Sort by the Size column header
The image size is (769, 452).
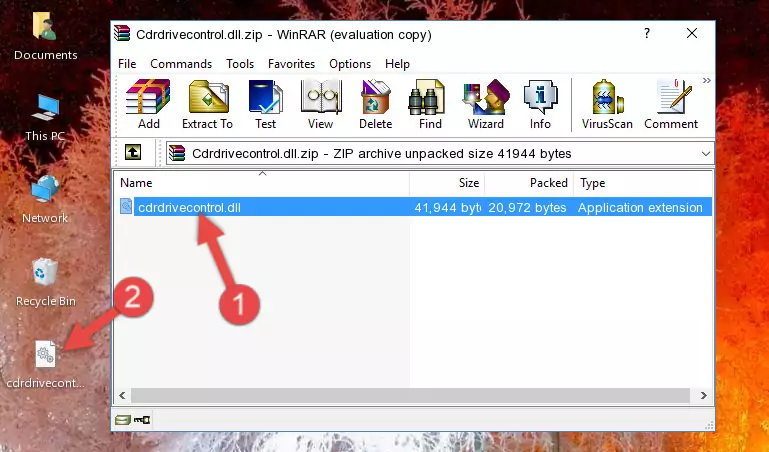447,183
